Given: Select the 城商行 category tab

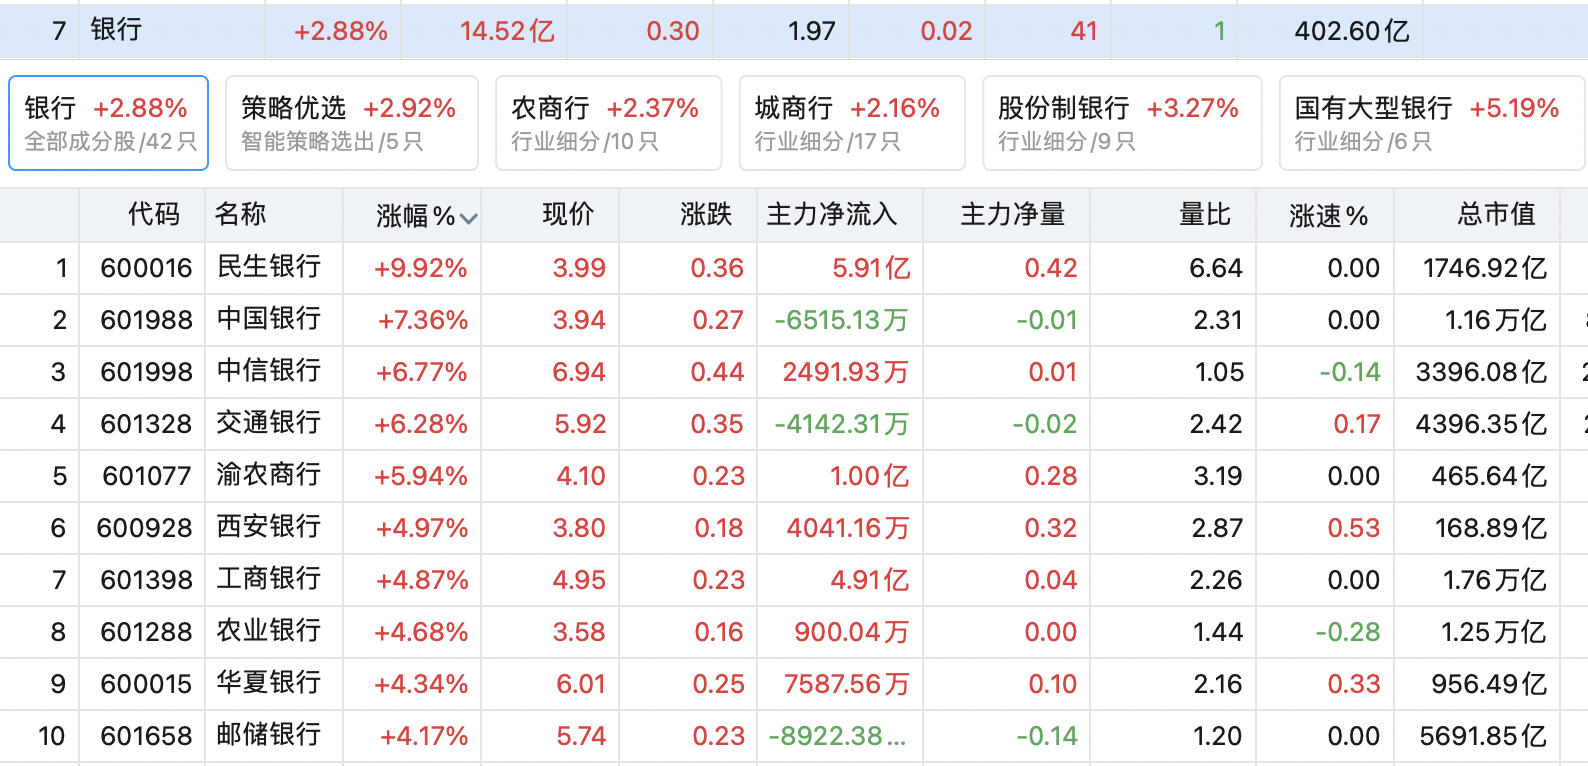Looking at the screenshot, I should 851,123.
